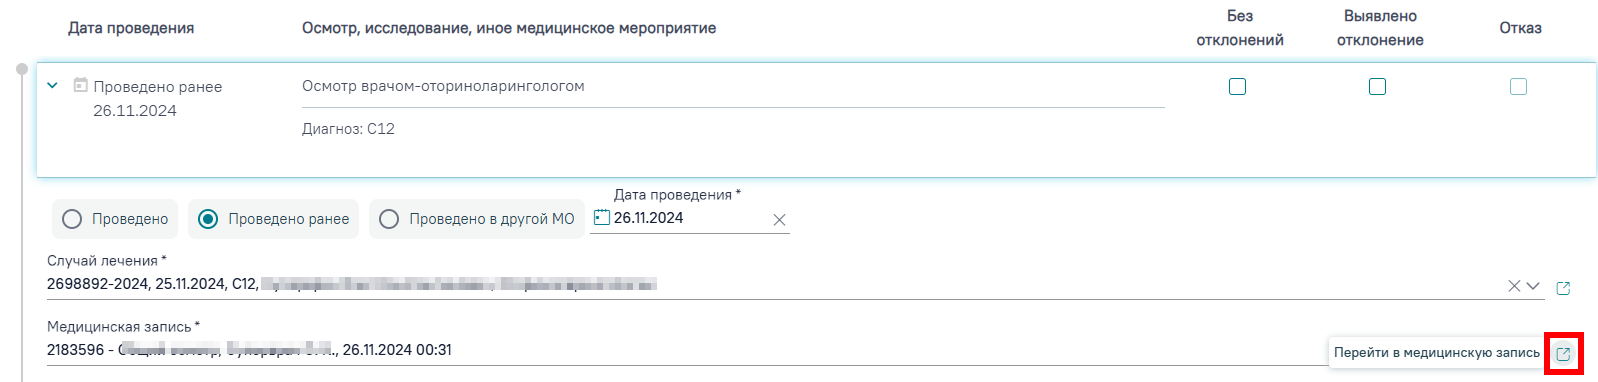Tick the Отказ checkbox

pyautogui.click(x=1518, y=87)
